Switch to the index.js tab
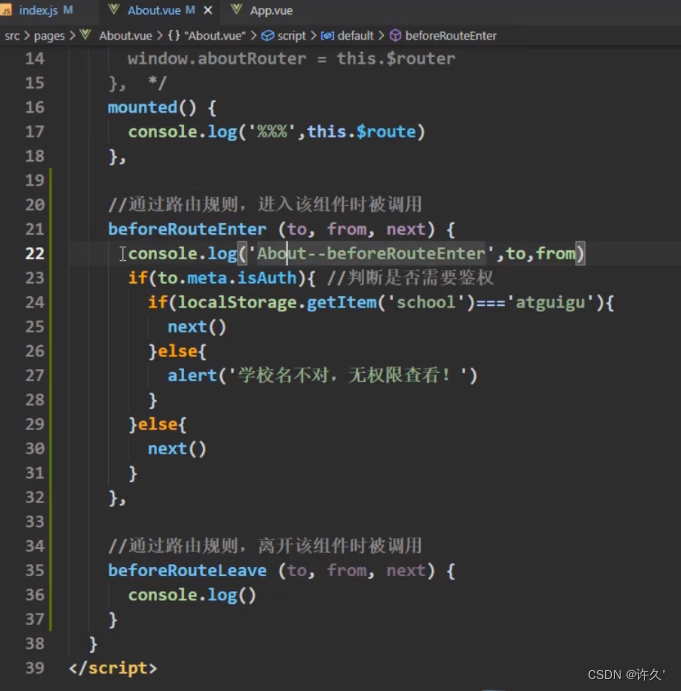Viewport: 681px width, 691px height. (38, 11)
